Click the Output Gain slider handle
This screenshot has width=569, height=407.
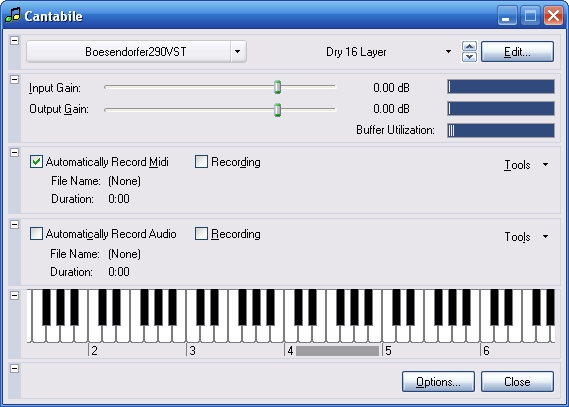point(278,110)
